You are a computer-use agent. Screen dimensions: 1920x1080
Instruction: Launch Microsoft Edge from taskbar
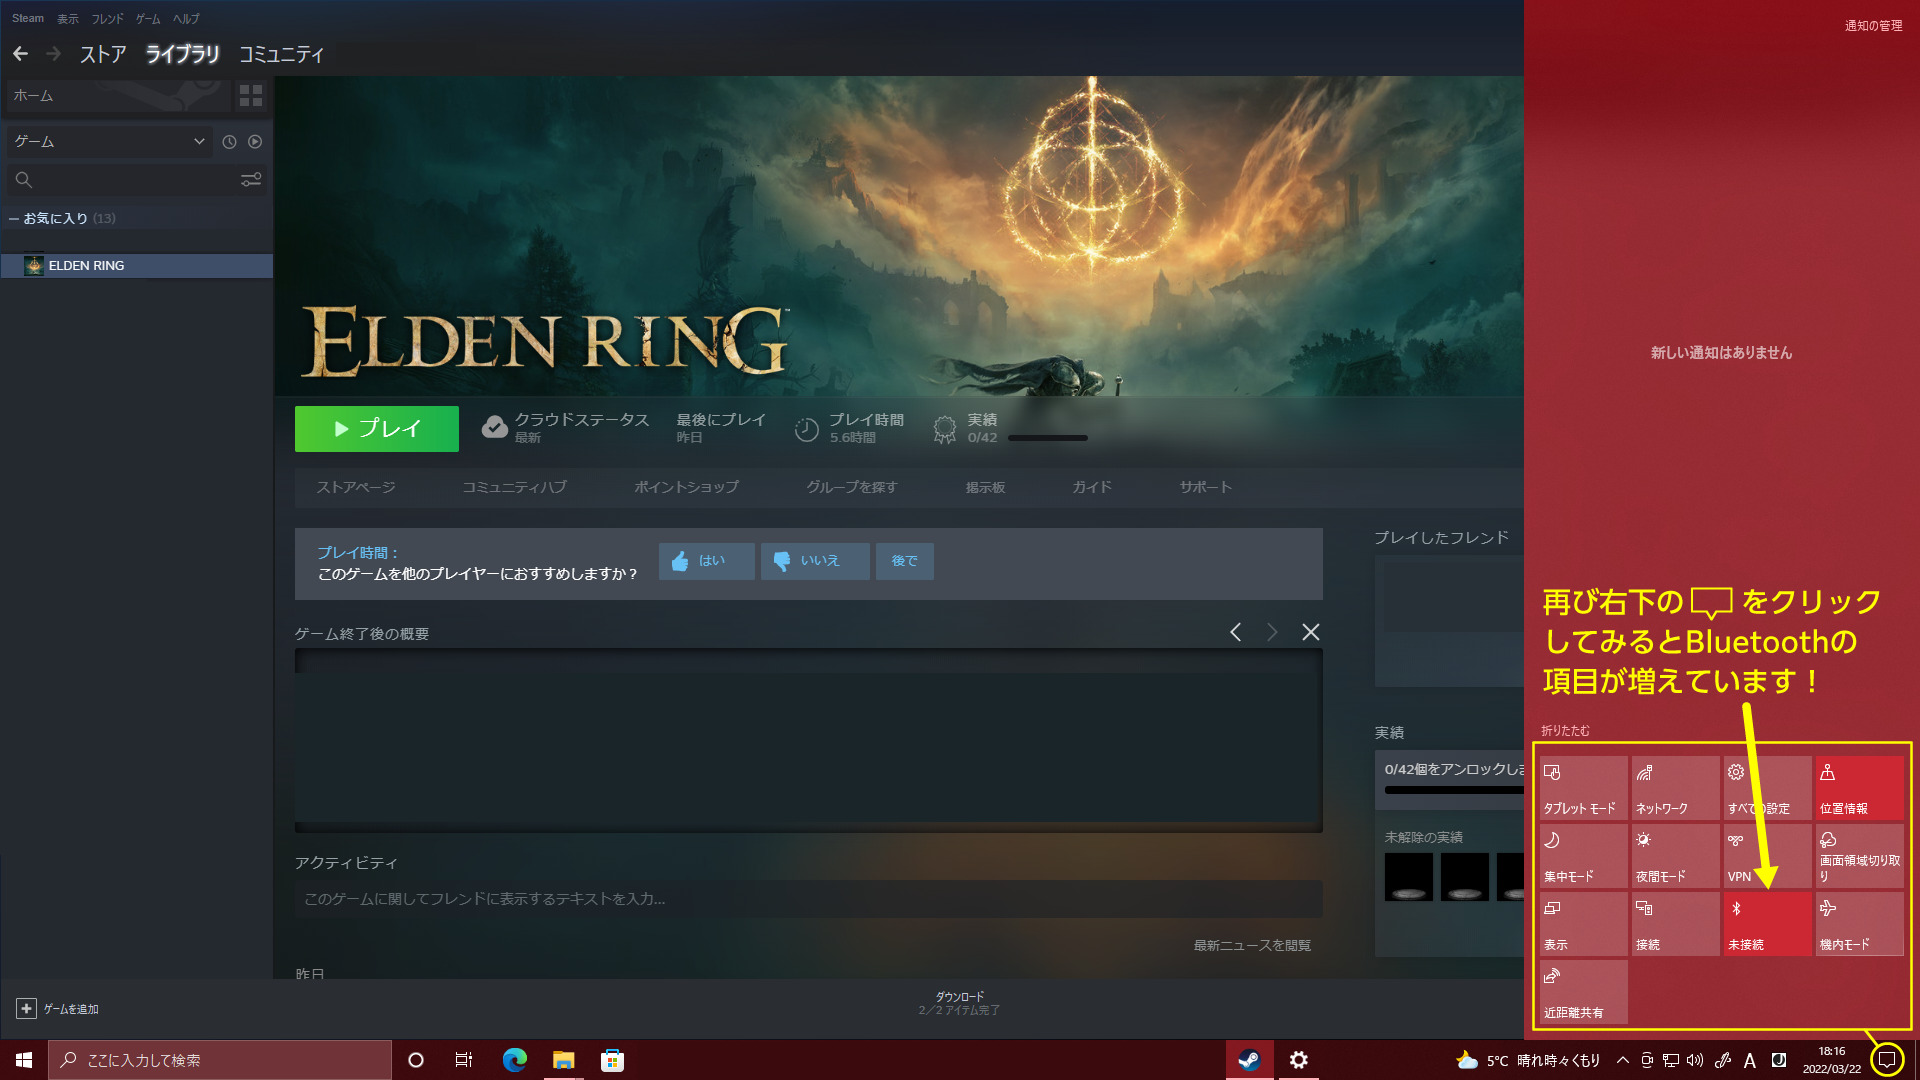click(515, 1060)
